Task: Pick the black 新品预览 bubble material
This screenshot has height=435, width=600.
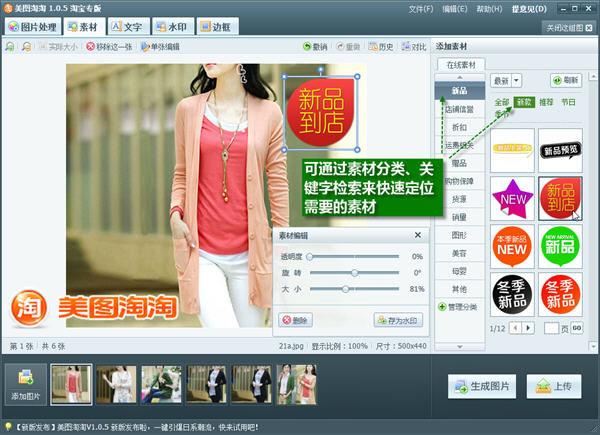Action: tap(561, 150)
